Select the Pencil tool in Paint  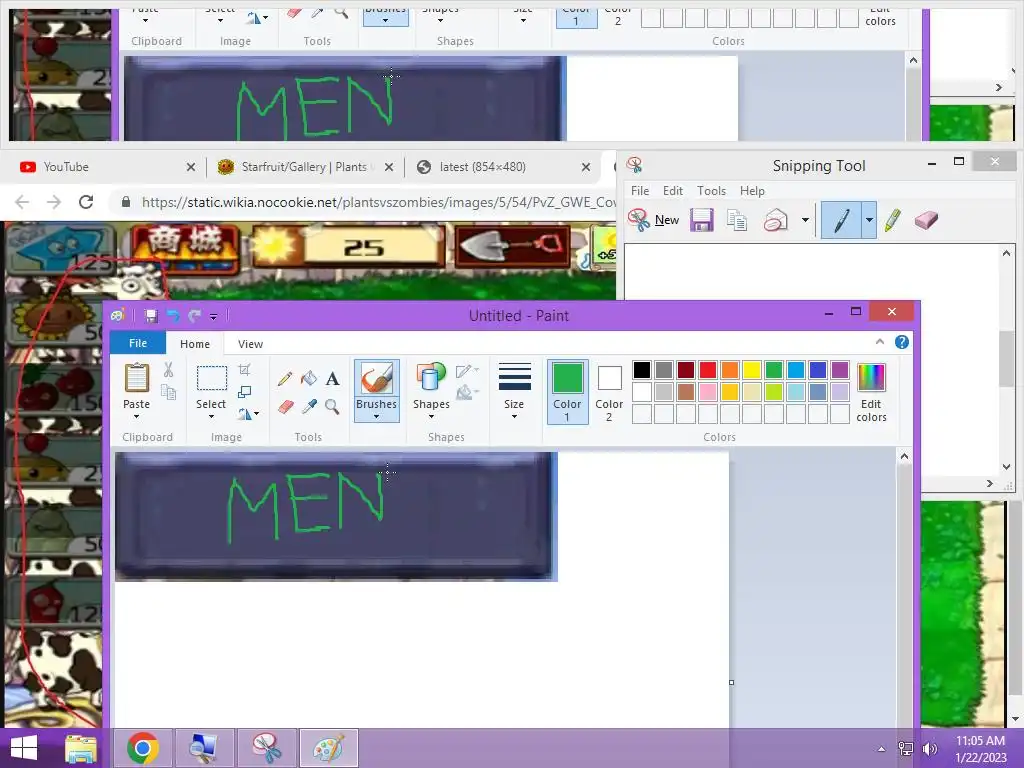(285, 379)
